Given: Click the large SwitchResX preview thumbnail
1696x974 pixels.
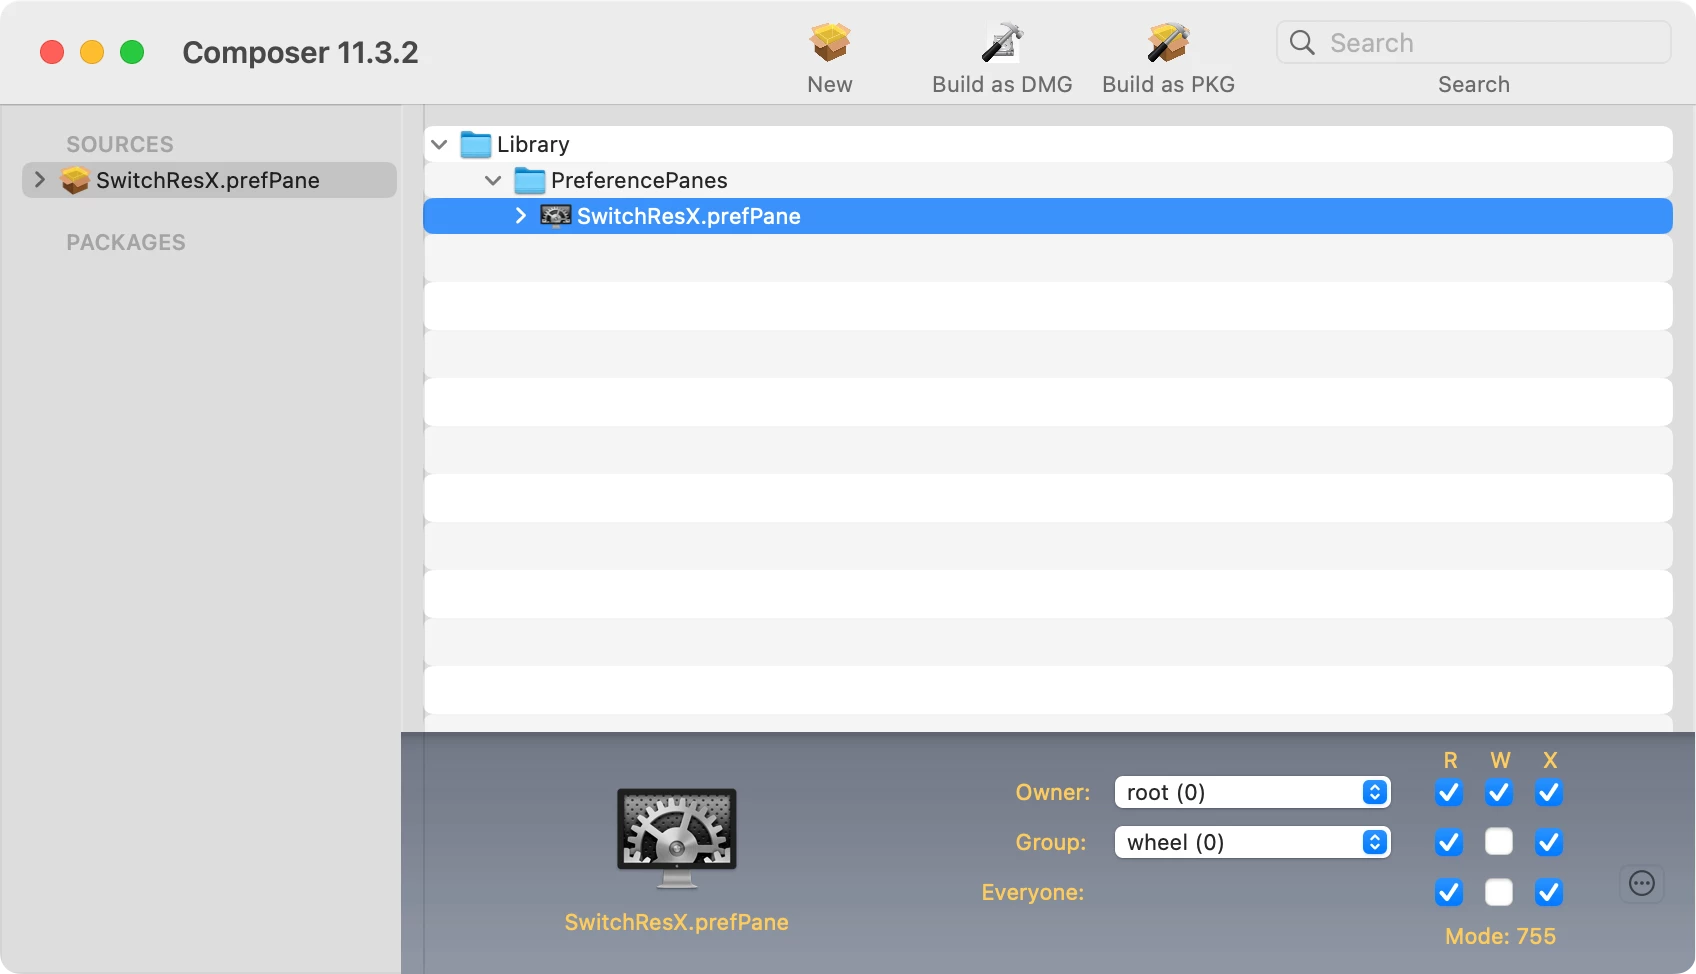Looking at the screenshot, I should pos(677,839).
